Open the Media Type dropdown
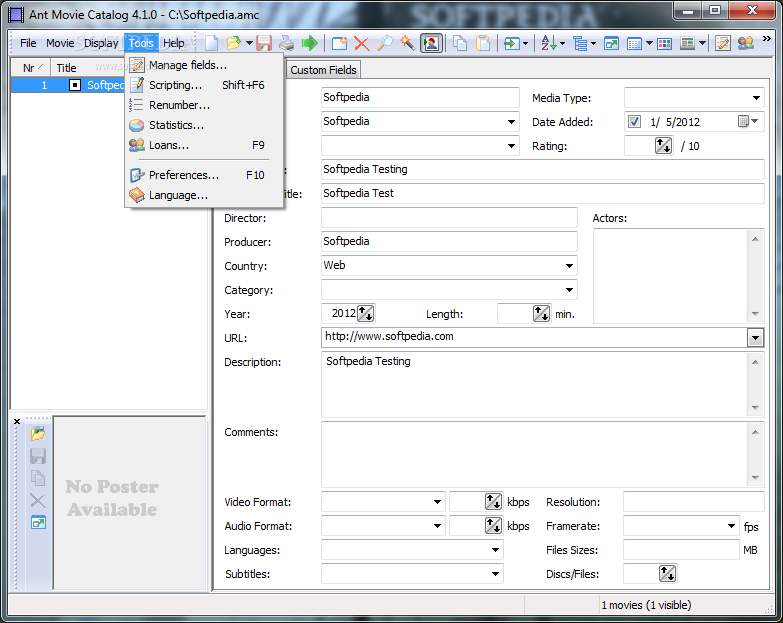Viewport: 783px width, 623px height. (x=757, y=98)
